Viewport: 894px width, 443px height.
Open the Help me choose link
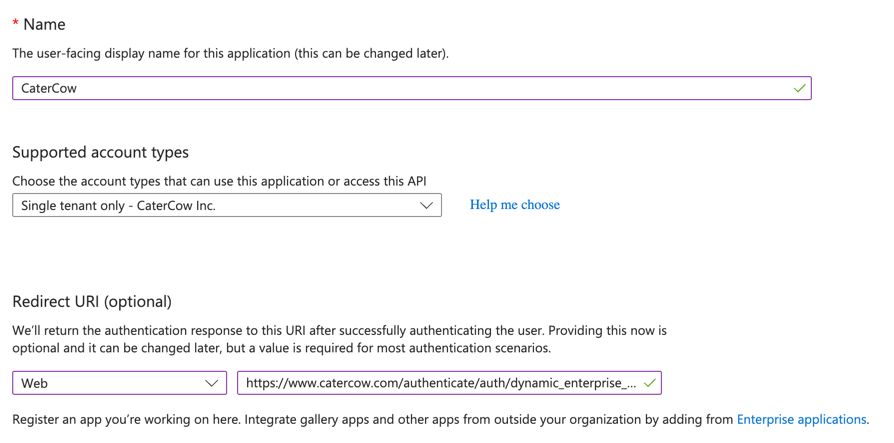click(514, 205)
